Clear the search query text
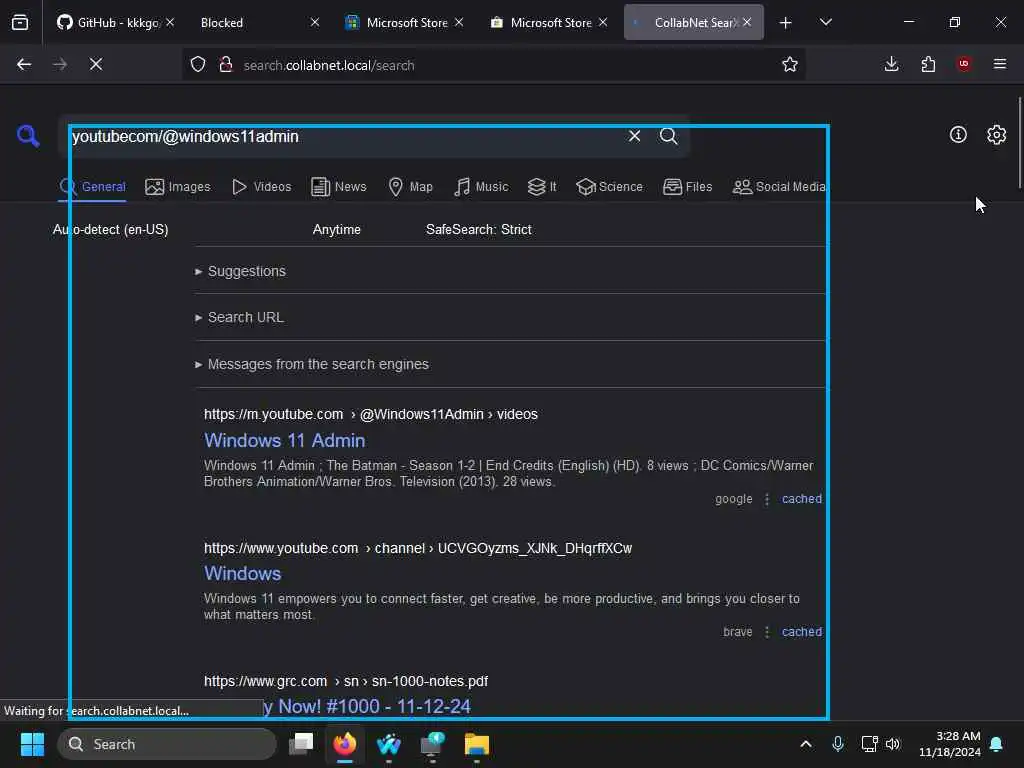This screenshot has height=768, width=1024. pyautogui.click(x=634, y=136)
